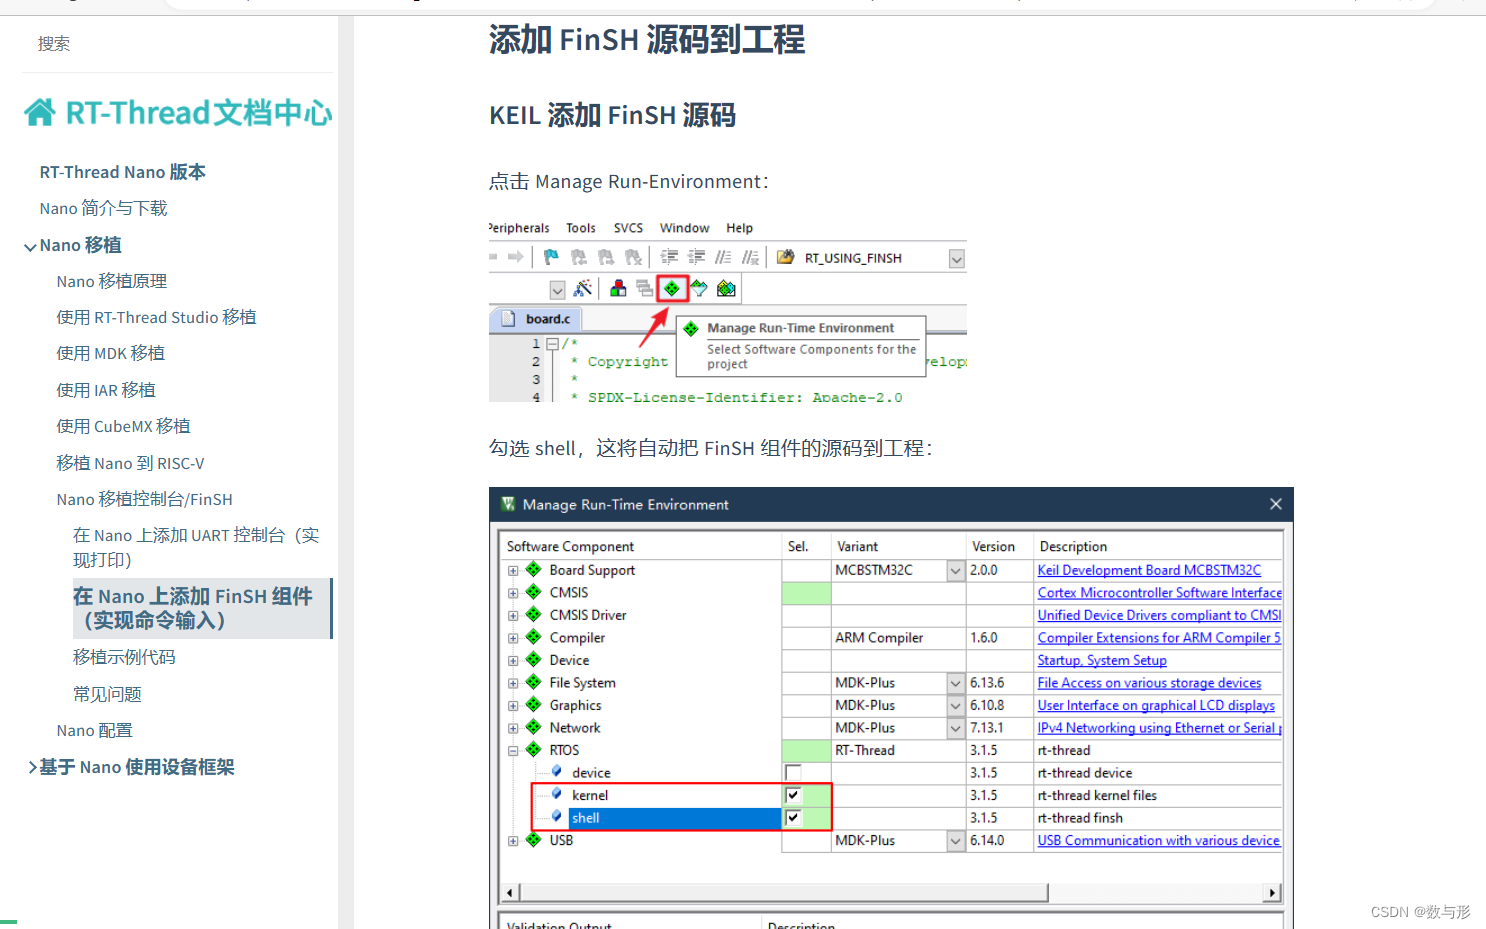Open the RT_USING_FINSH combo box dropdown
Image resolution: width=1486 pixels, height=929 pixels.
(x=957, y=258)
